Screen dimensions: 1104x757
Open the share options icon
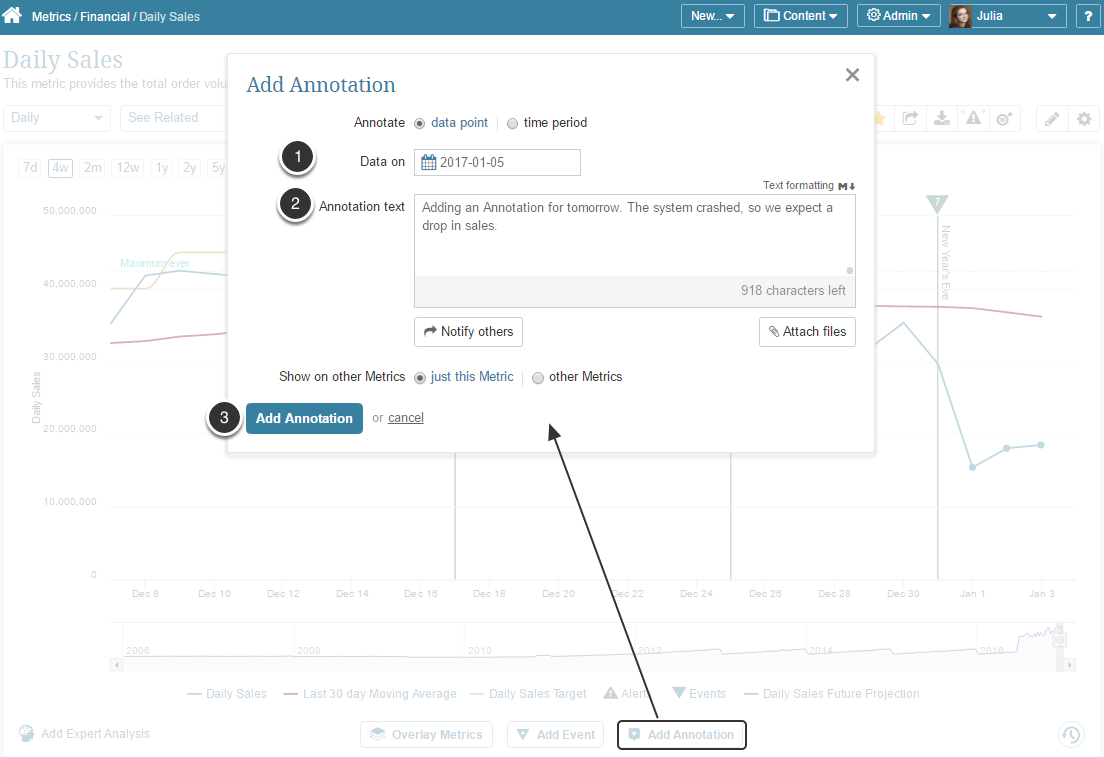click(x=910, y=118)
